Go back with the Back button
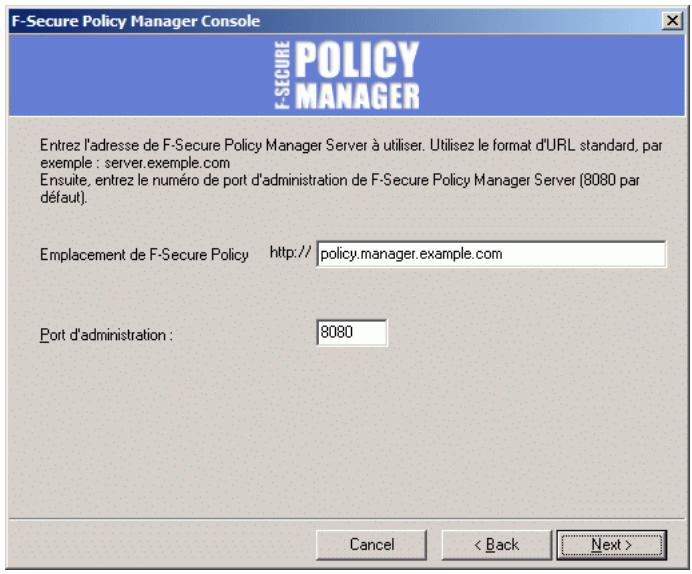Screen dimensions: 692x574 [496, 545]
